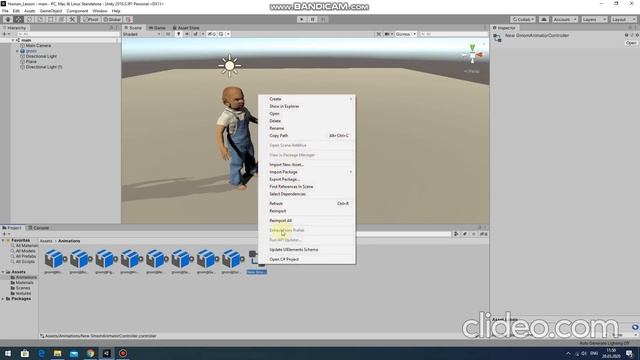This screenshot has height=360, width=640.
Task: Select the Scale tool in Unity toolbar
Action: coord(40,19)
